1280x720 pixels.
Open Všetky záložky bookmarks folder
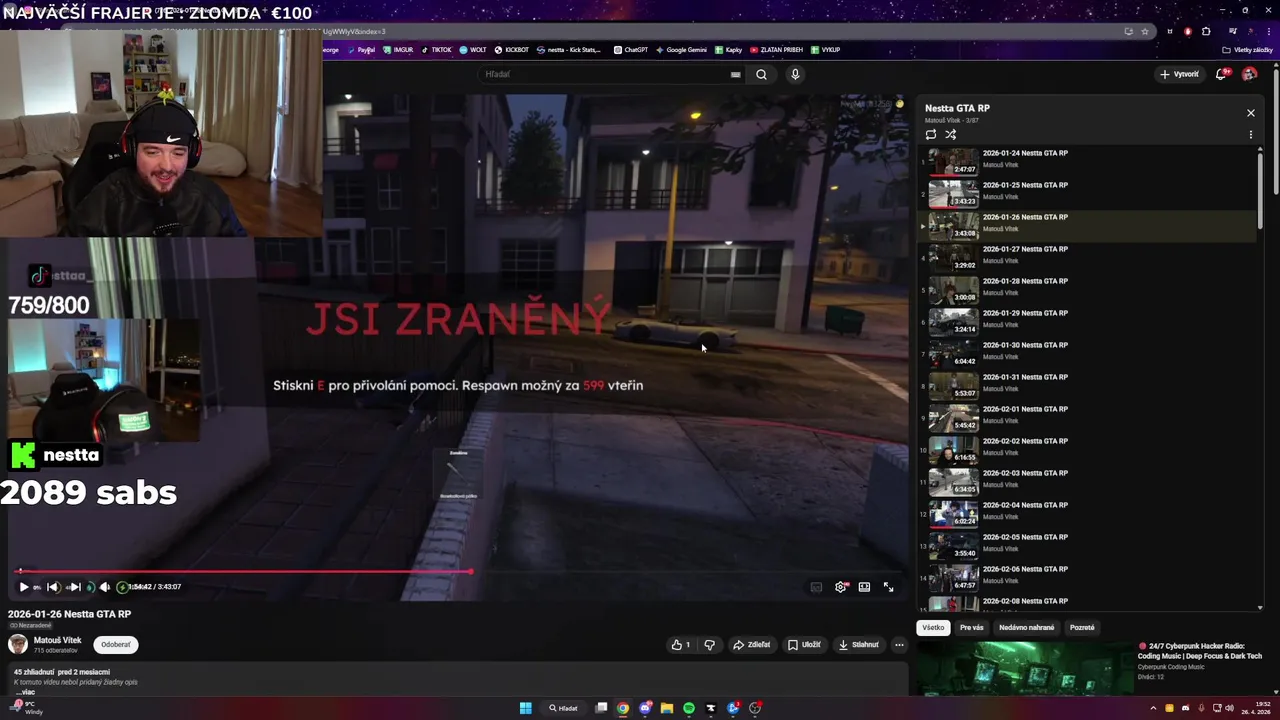pyautogui.click(x=1248, y=50)
